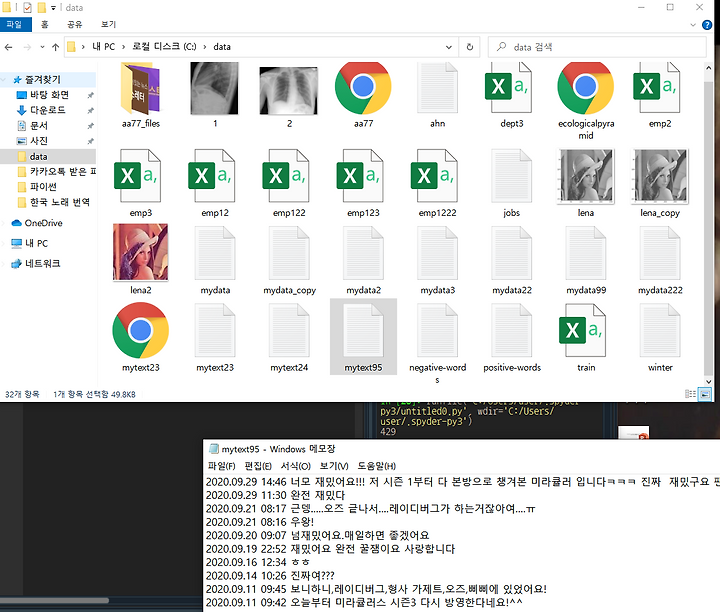Open the 공유 ribbon tab

[x=74, y=24]
